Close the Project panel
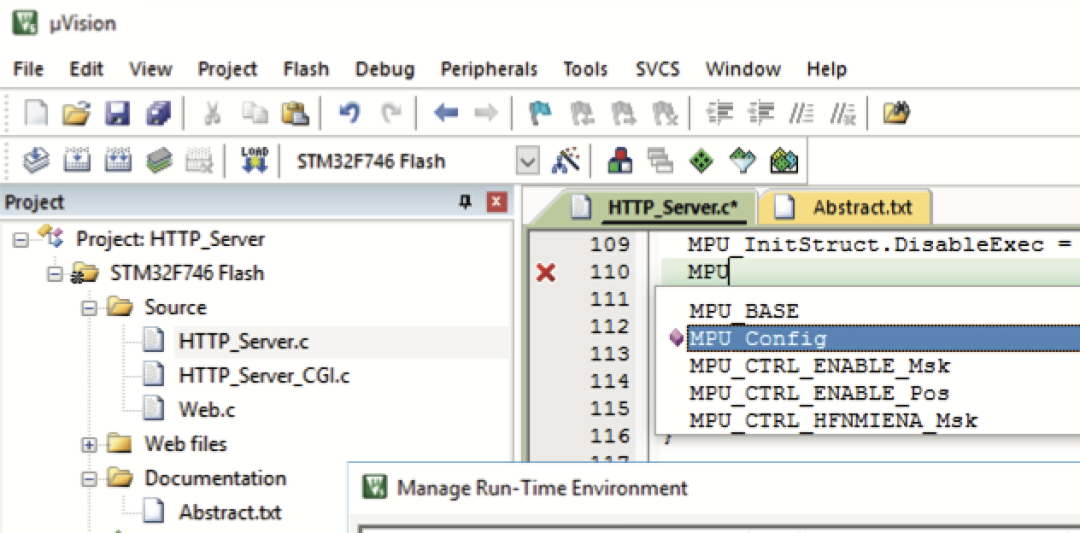 pos(497,202)
